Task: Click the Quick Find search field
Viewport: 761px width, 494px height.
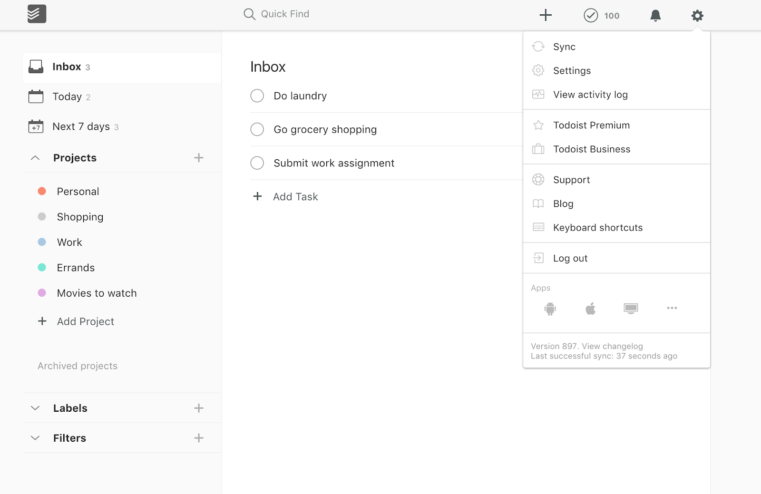Action: pos(285,14)
